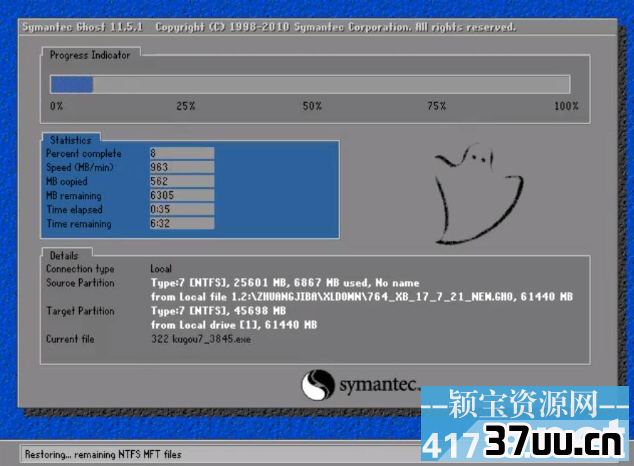Click the Restoring remaining NTFS MFT files status

[x=103, y=455]
